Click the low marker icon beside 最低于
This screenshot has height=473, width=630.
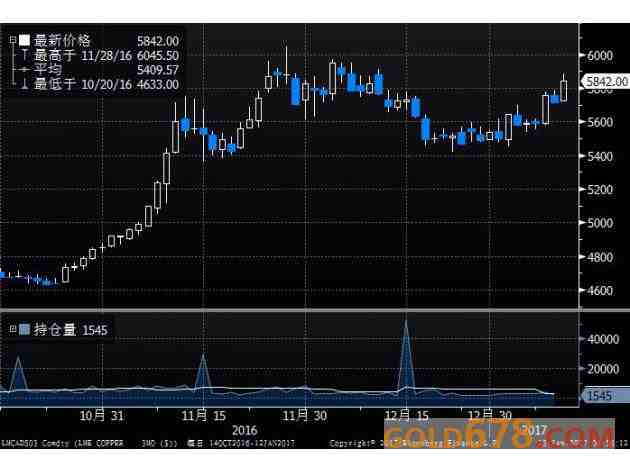(25, 84)
